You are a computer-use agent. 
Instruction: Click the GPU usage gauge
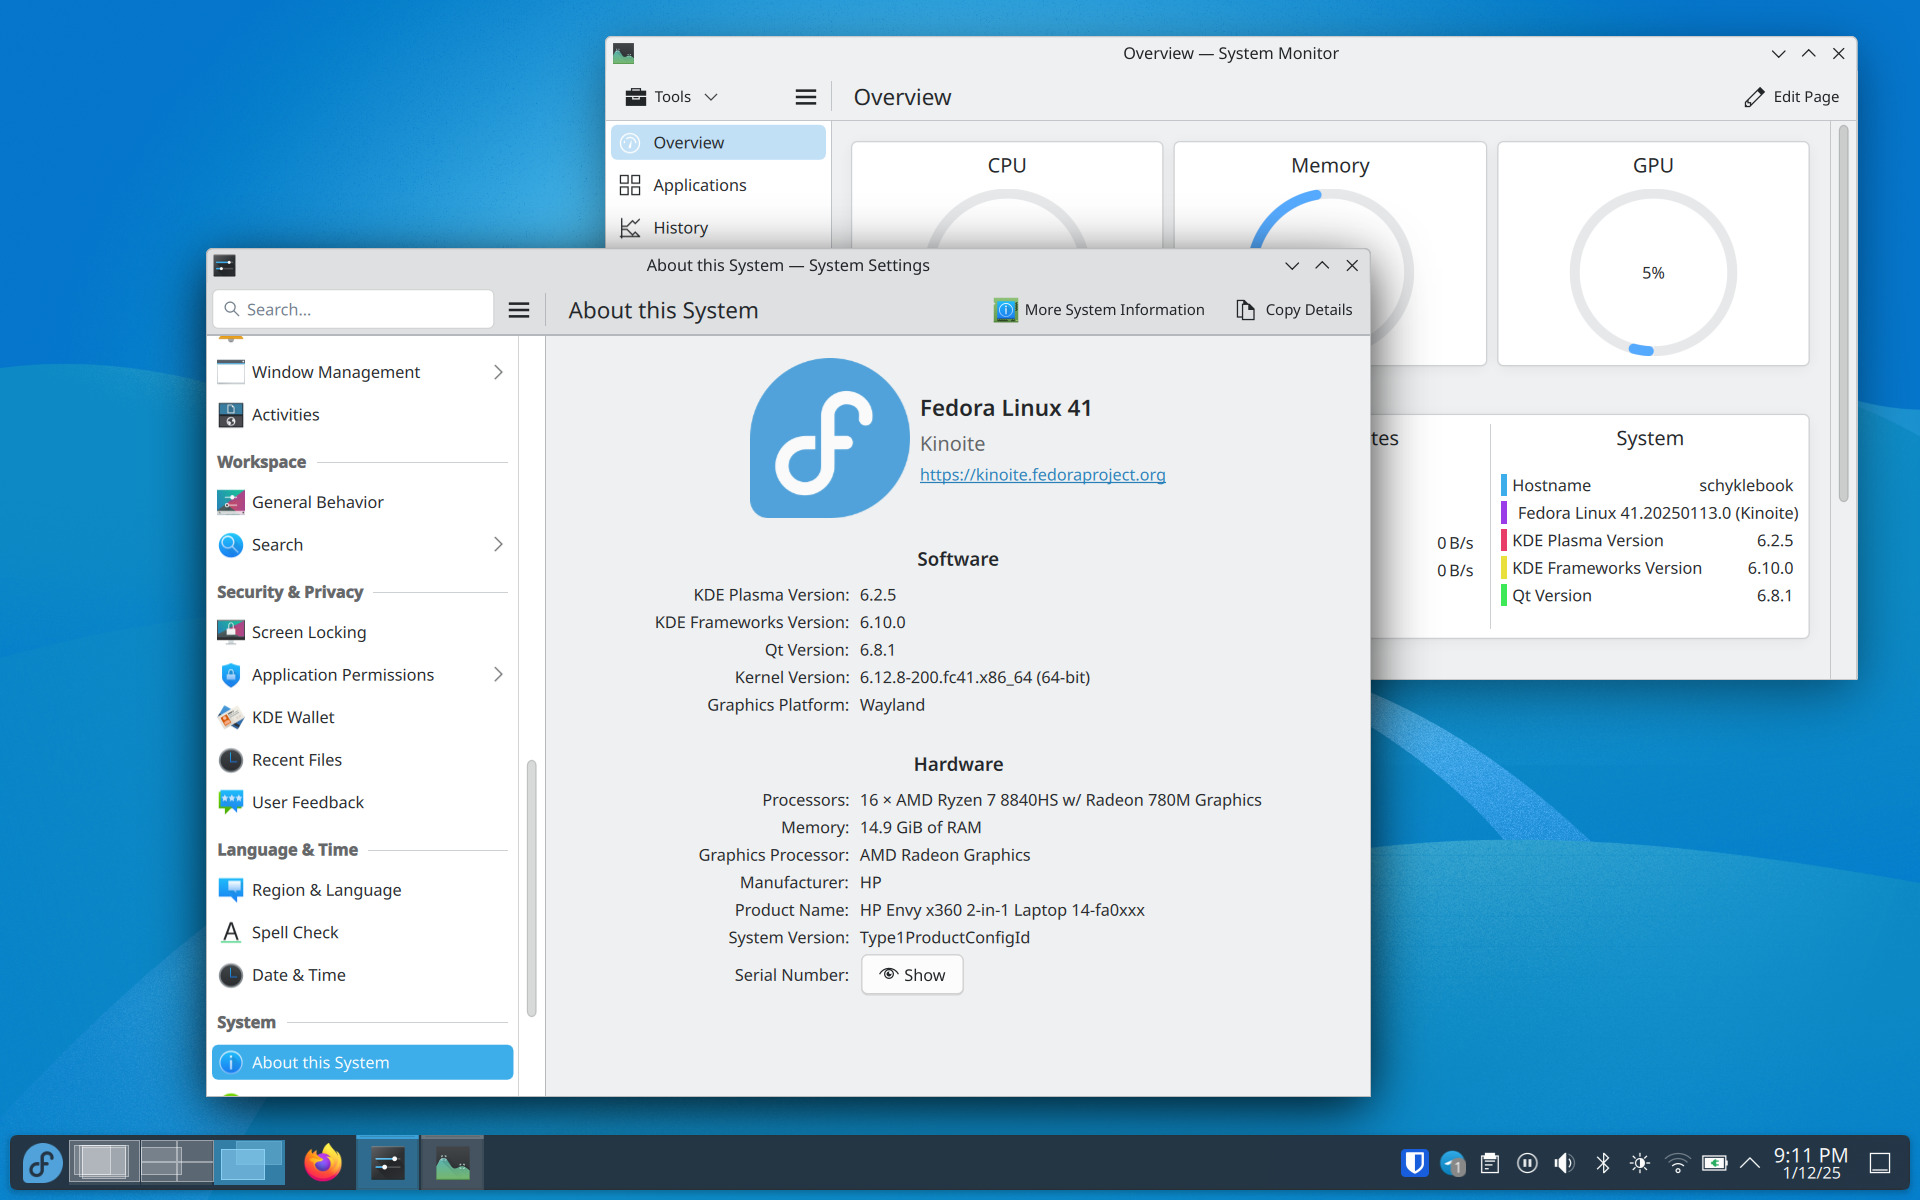(x=1653, y=273)
